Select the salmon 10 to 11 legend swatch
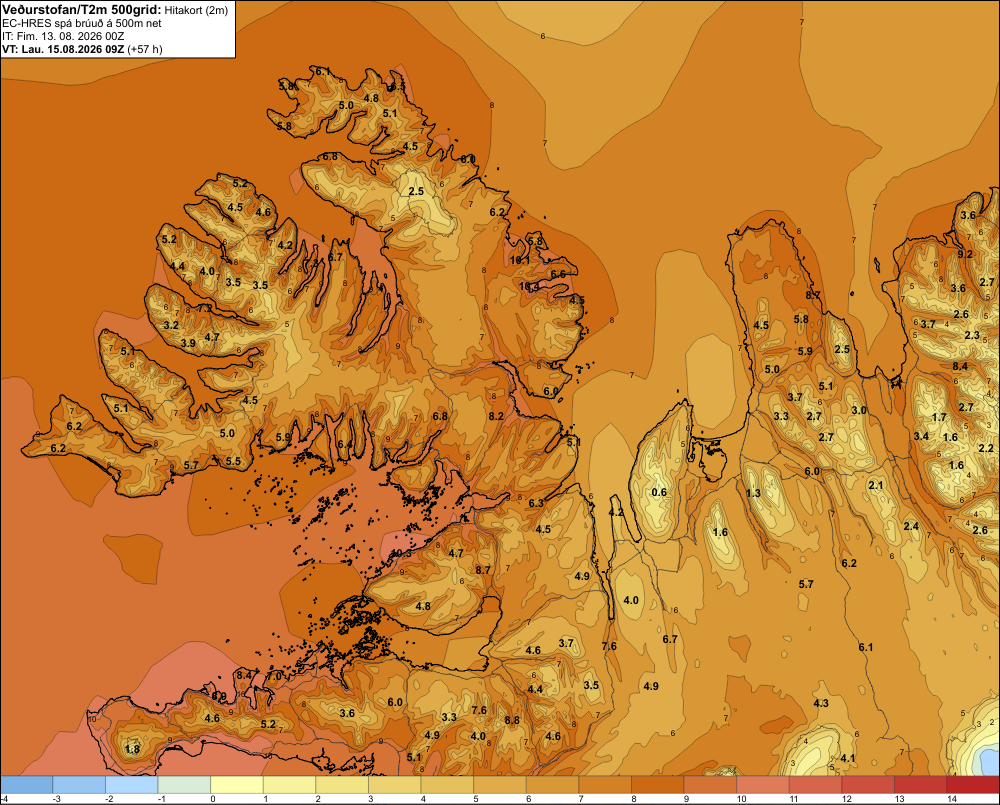 tap(763, 785)
